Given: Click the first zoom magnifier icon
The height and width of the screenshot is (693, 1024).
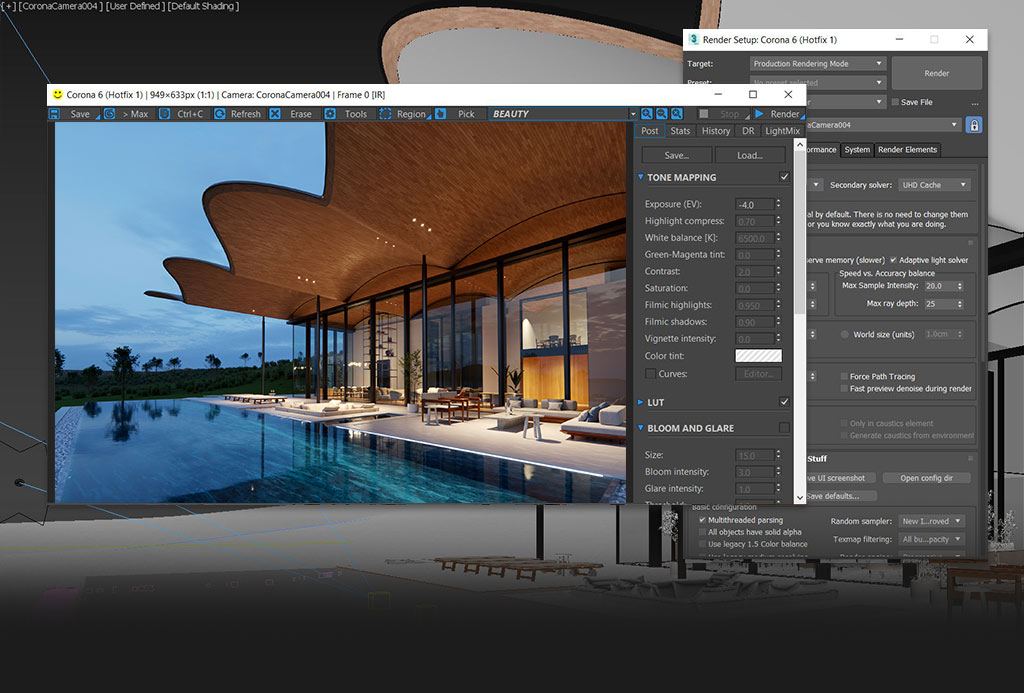Looking at the screenshot, I should point(647,114).
